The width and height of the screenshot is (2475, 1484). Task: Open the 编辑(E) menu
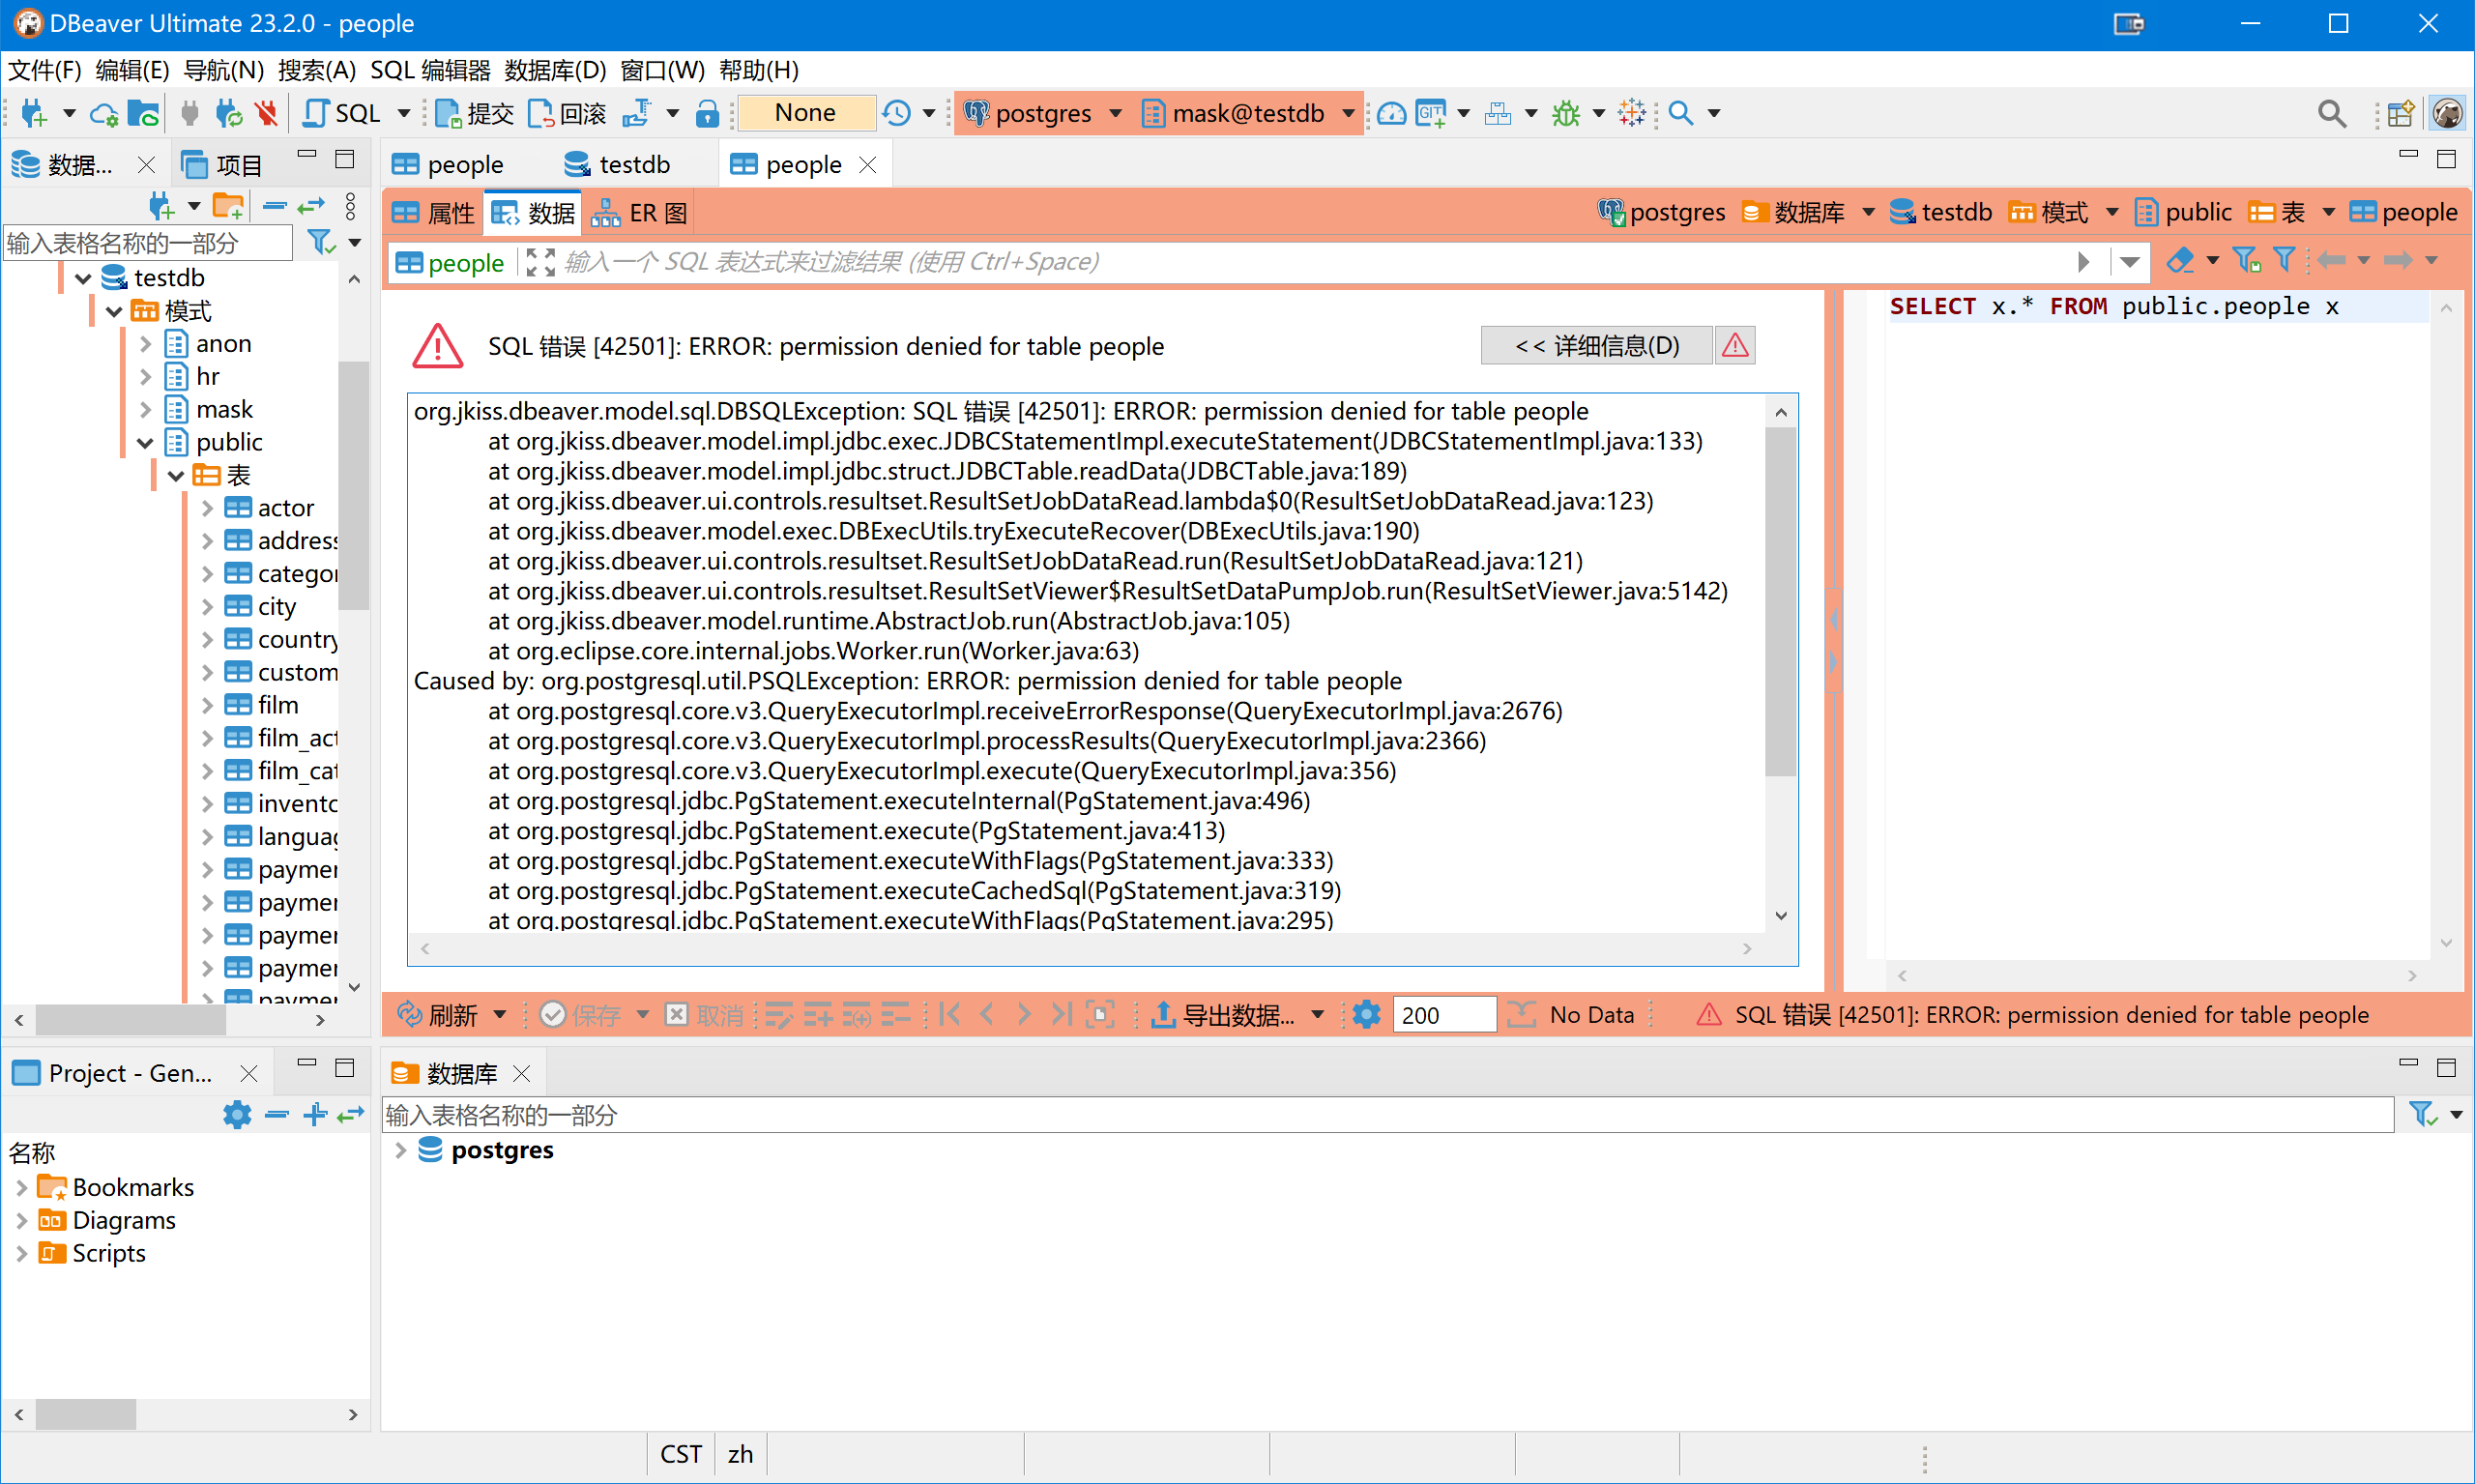coord(132,70)
